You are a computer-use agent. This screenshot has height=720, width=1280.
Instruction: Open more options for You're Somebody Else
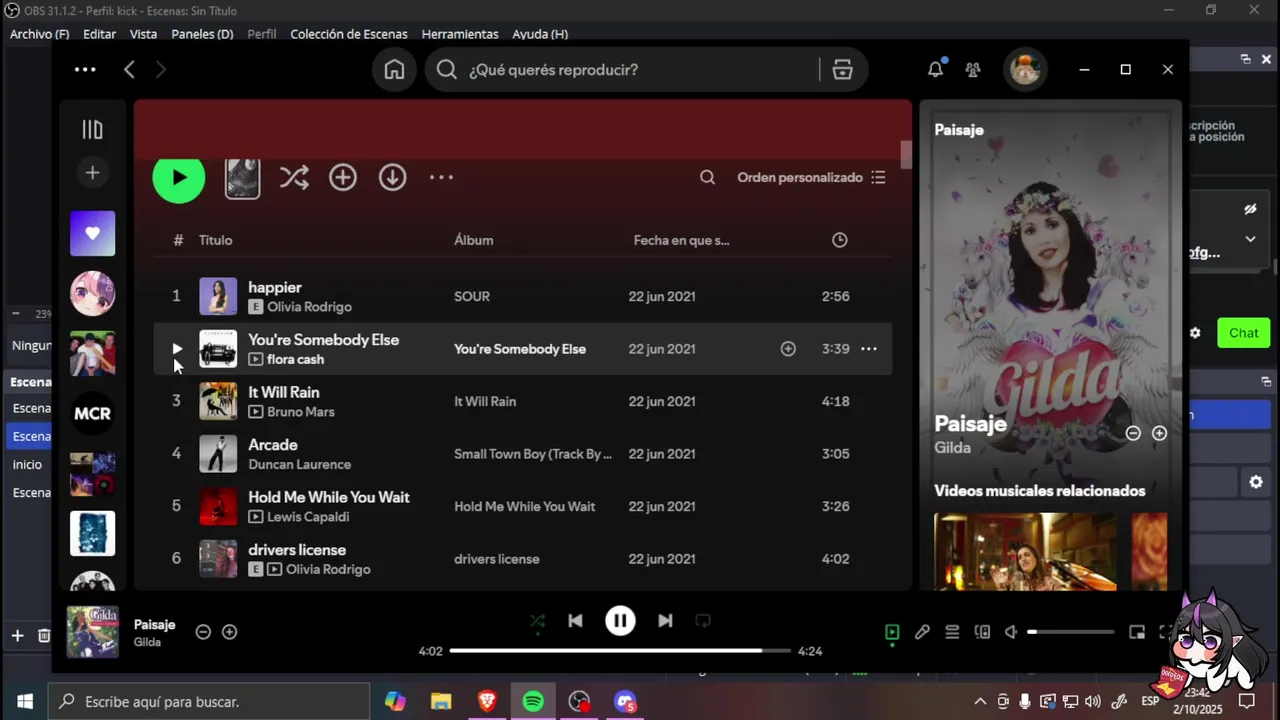click(869, 349)
